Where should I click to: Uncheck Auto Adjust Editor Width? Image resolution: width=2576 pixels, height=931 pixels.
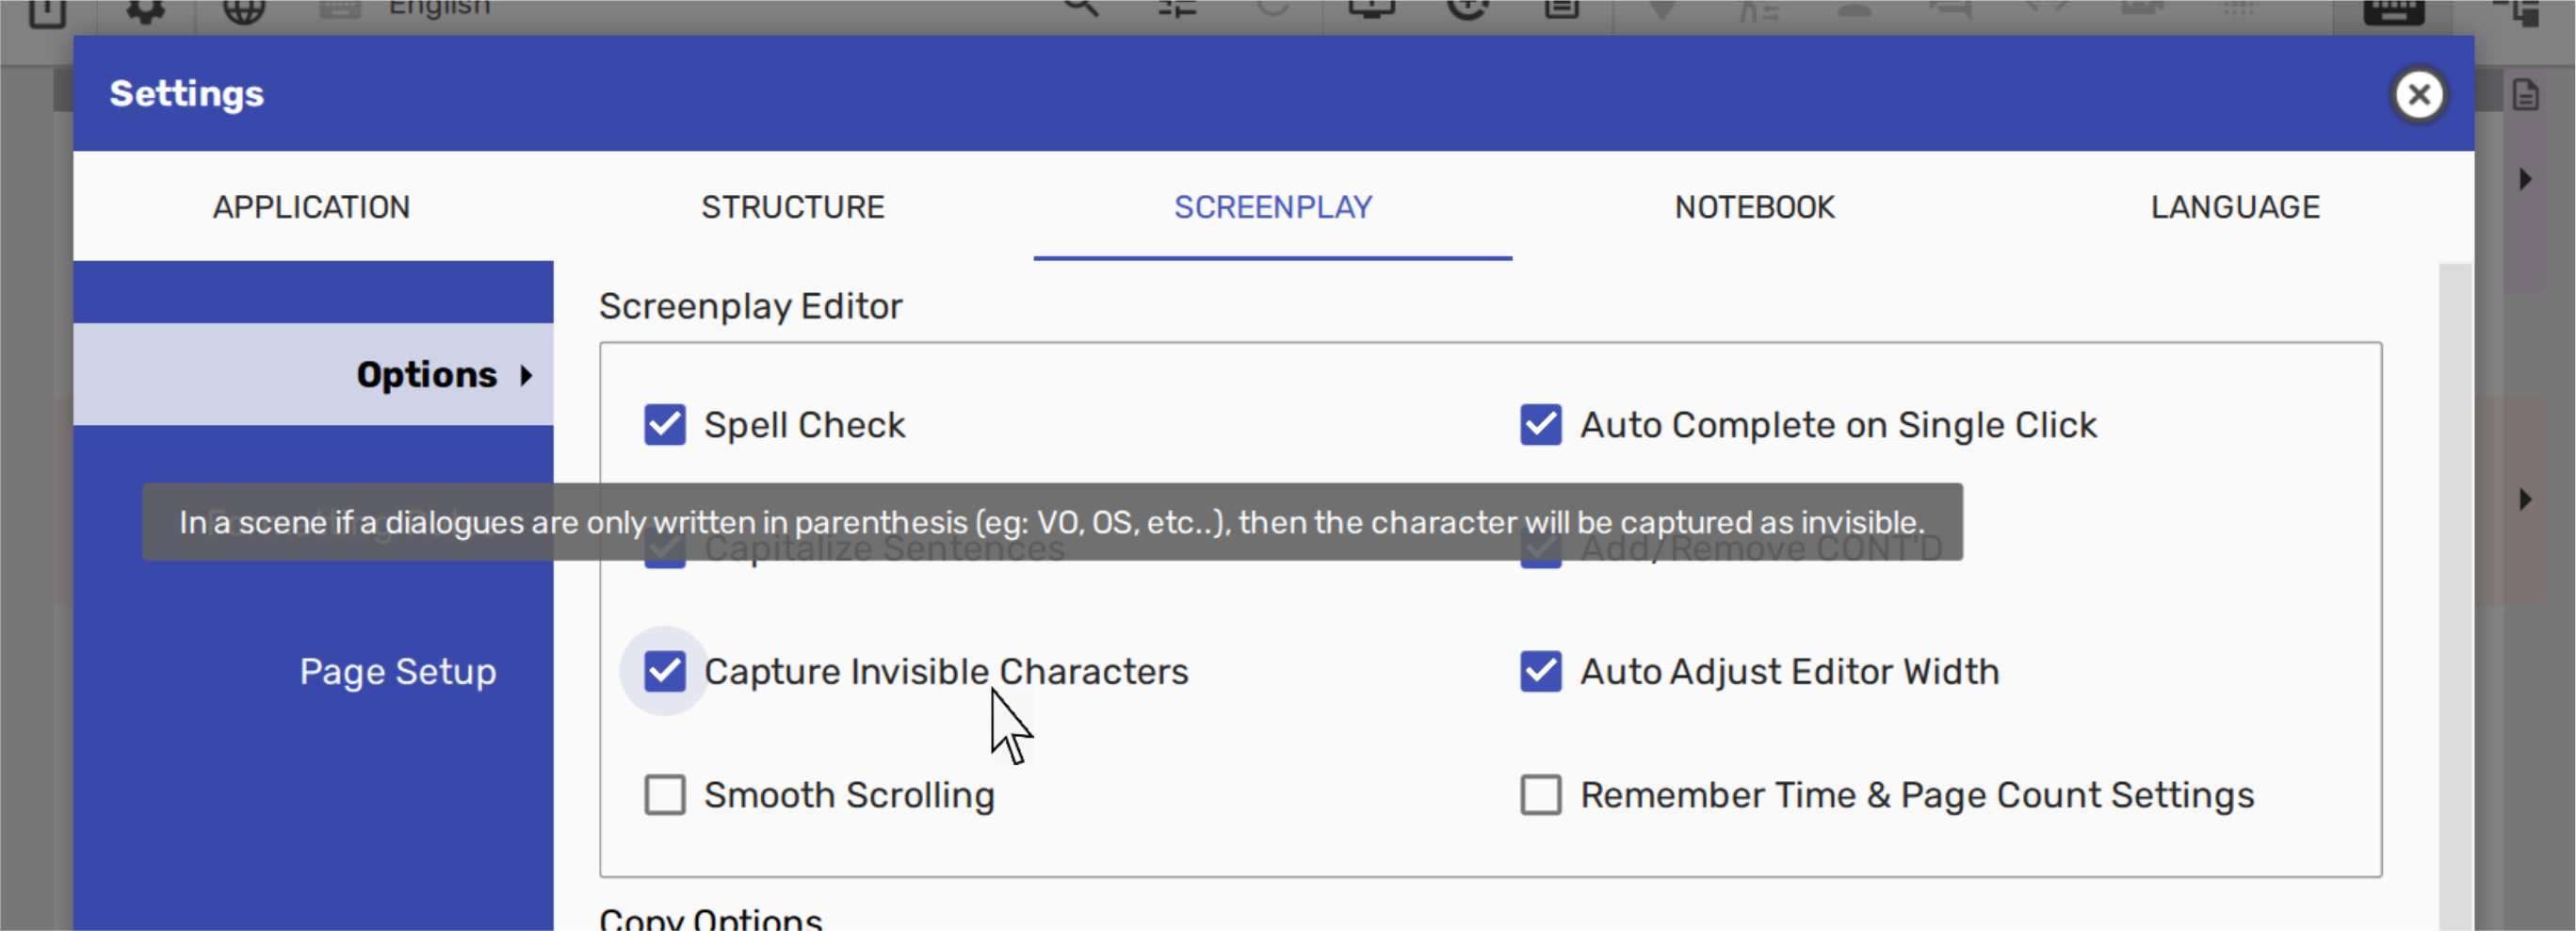coord(1540,671)
